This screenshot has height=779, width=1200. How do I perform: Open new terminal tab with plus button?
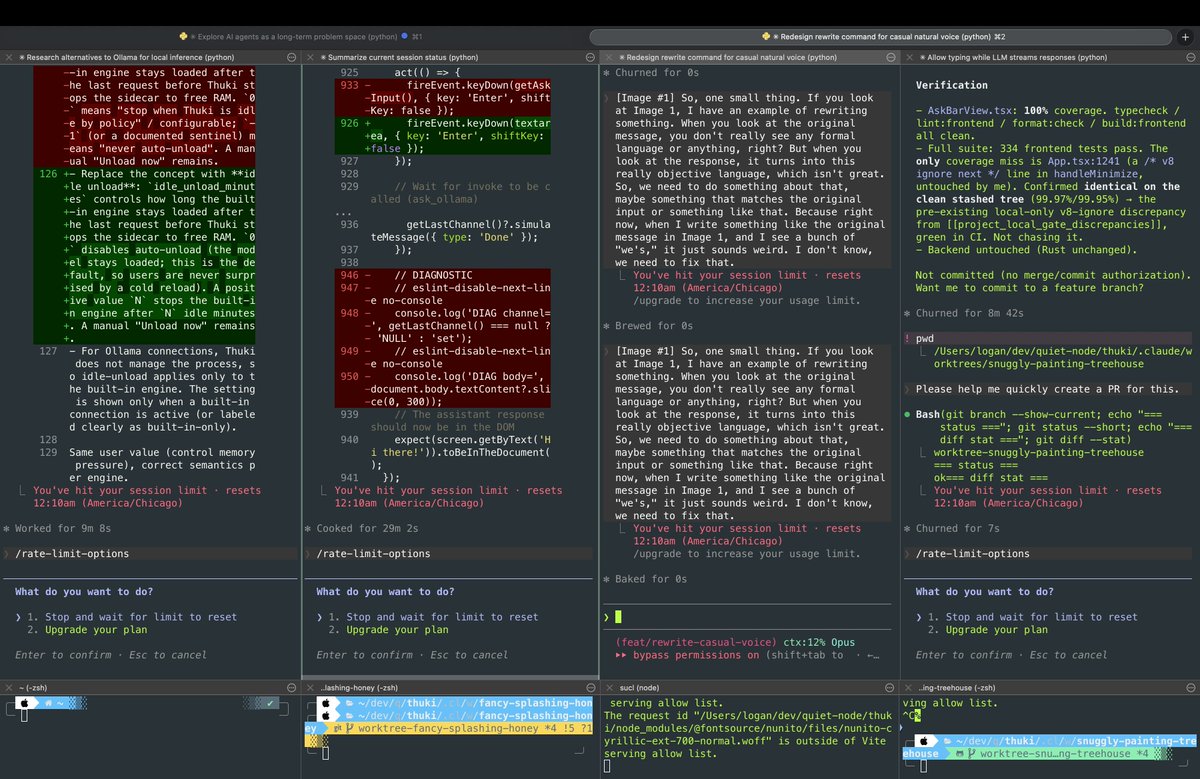[x=1186, y=36]
